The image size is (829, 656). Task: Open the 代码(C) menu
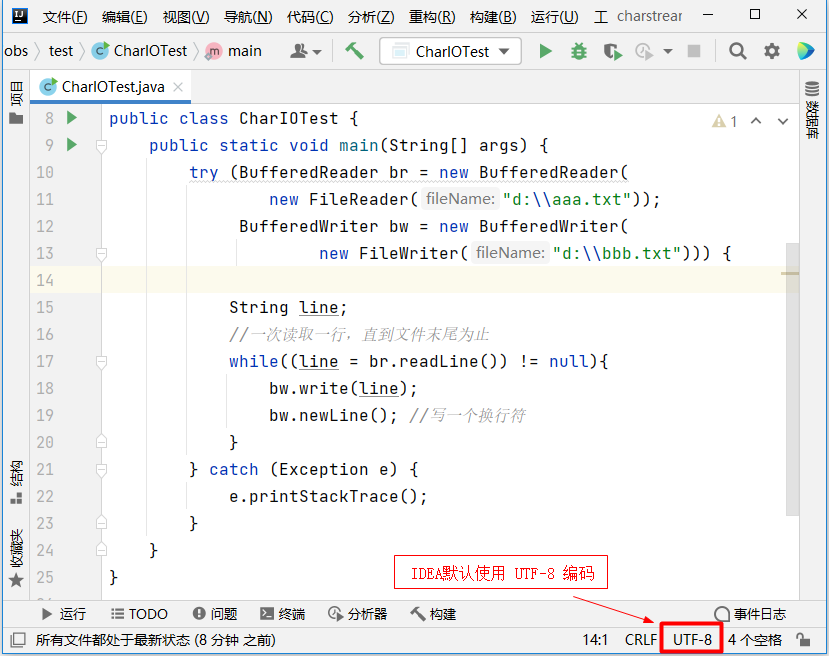pos(310,17)
